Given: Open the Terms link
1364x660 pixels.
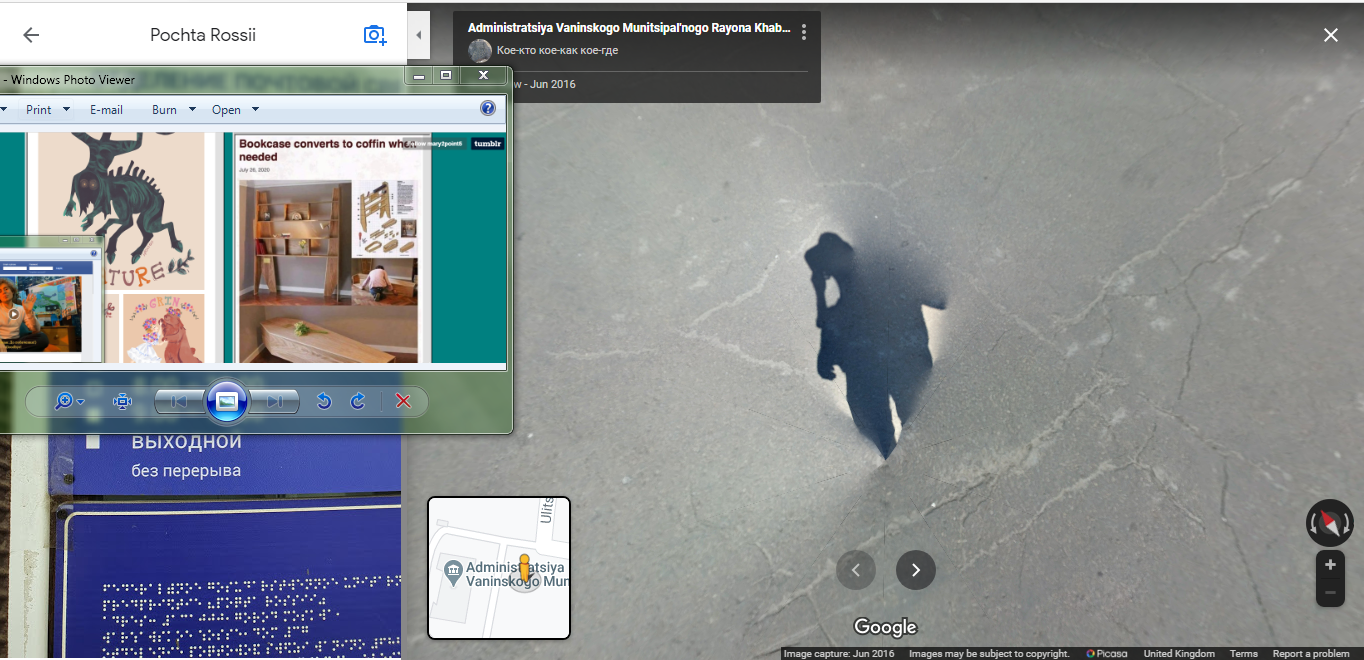Looking at the screenshot, I should (1244, 653).
